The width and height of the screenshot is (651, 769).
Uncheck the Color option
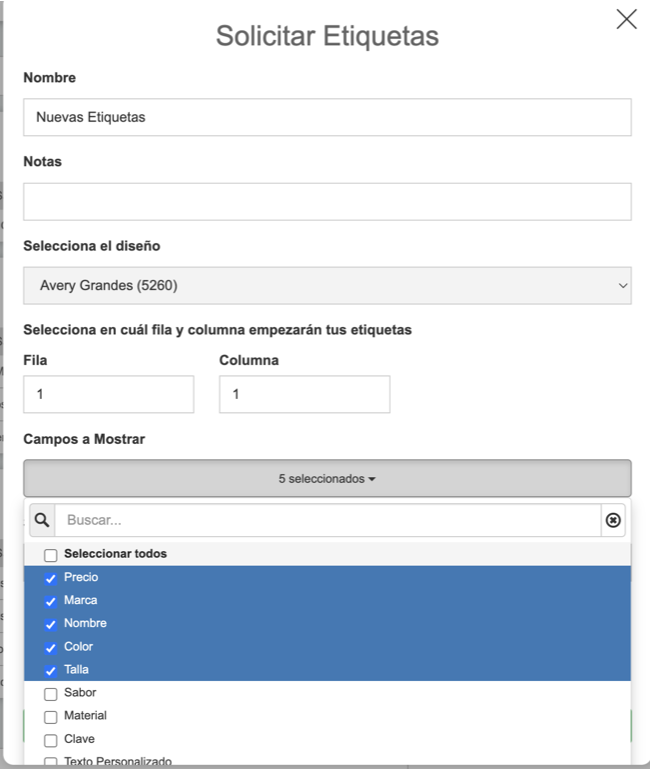[51, 648]
